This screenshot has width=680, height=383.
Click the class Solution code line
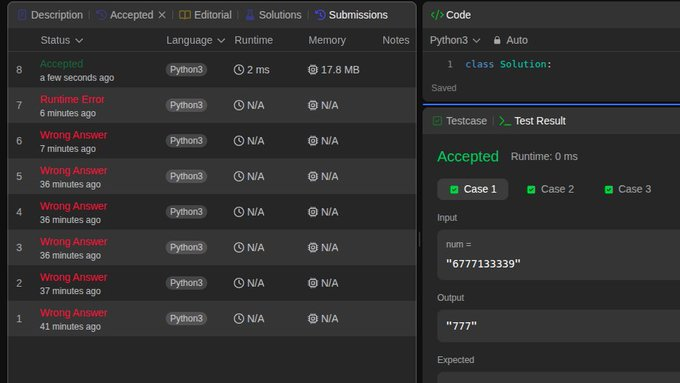tap(508, 64)
